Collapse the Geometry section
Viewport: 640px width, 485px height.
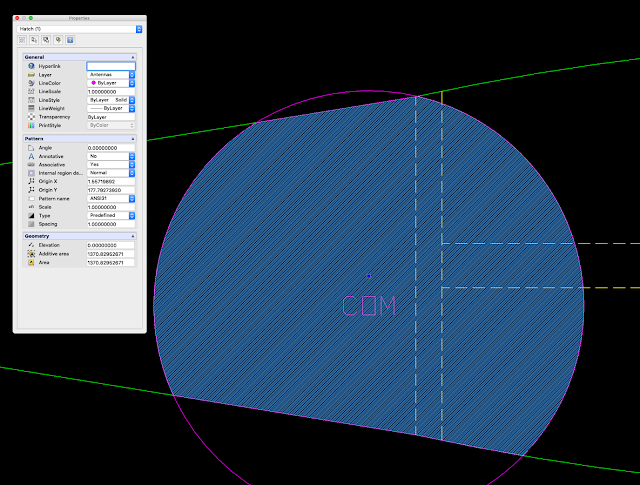point(133,236)
